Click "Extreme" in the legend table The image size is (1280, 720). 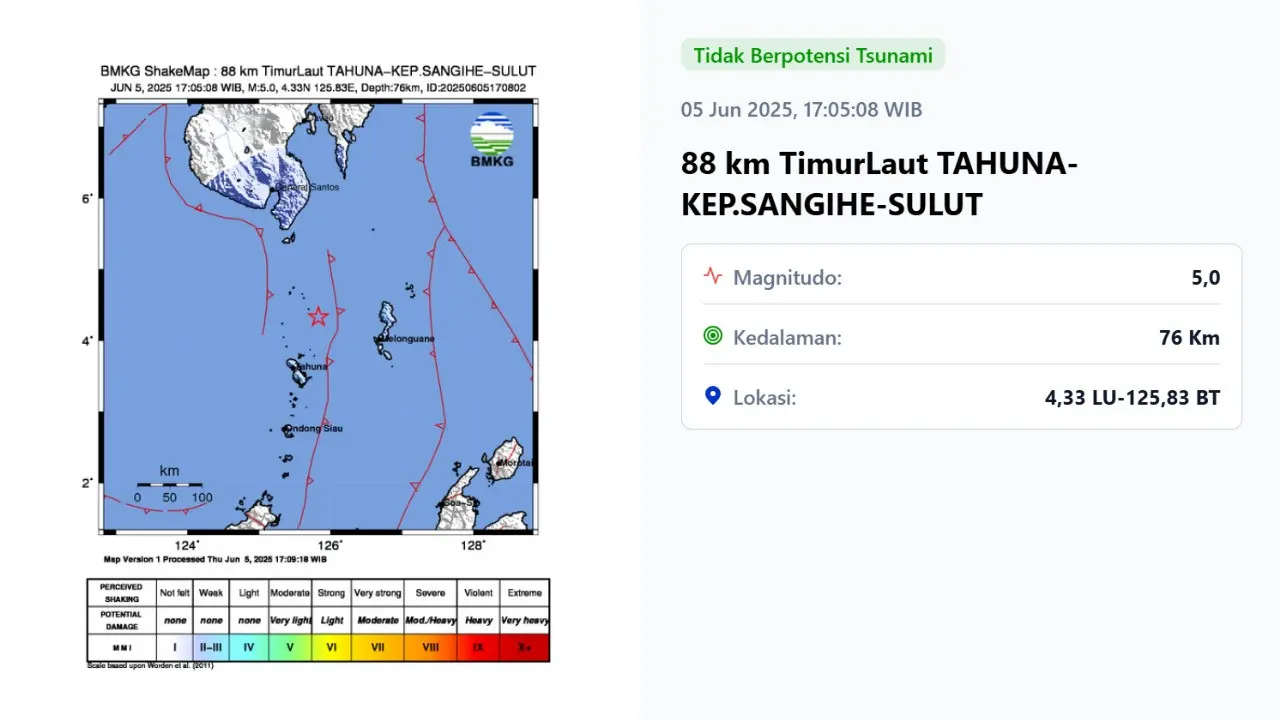coord(524,593)
